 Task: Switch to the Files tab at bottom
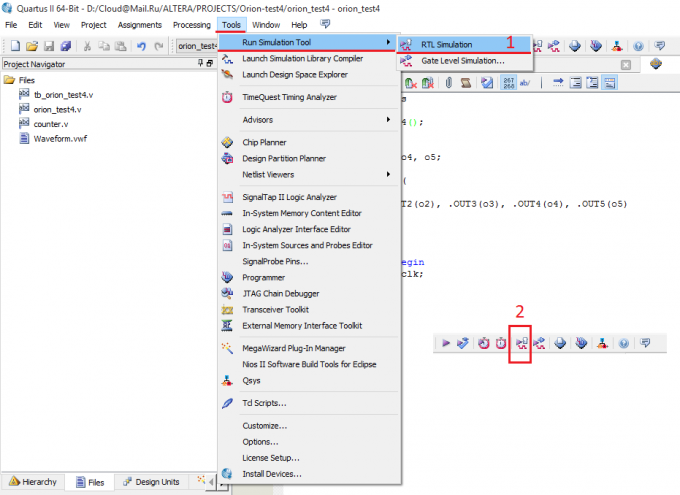[90, 482]
